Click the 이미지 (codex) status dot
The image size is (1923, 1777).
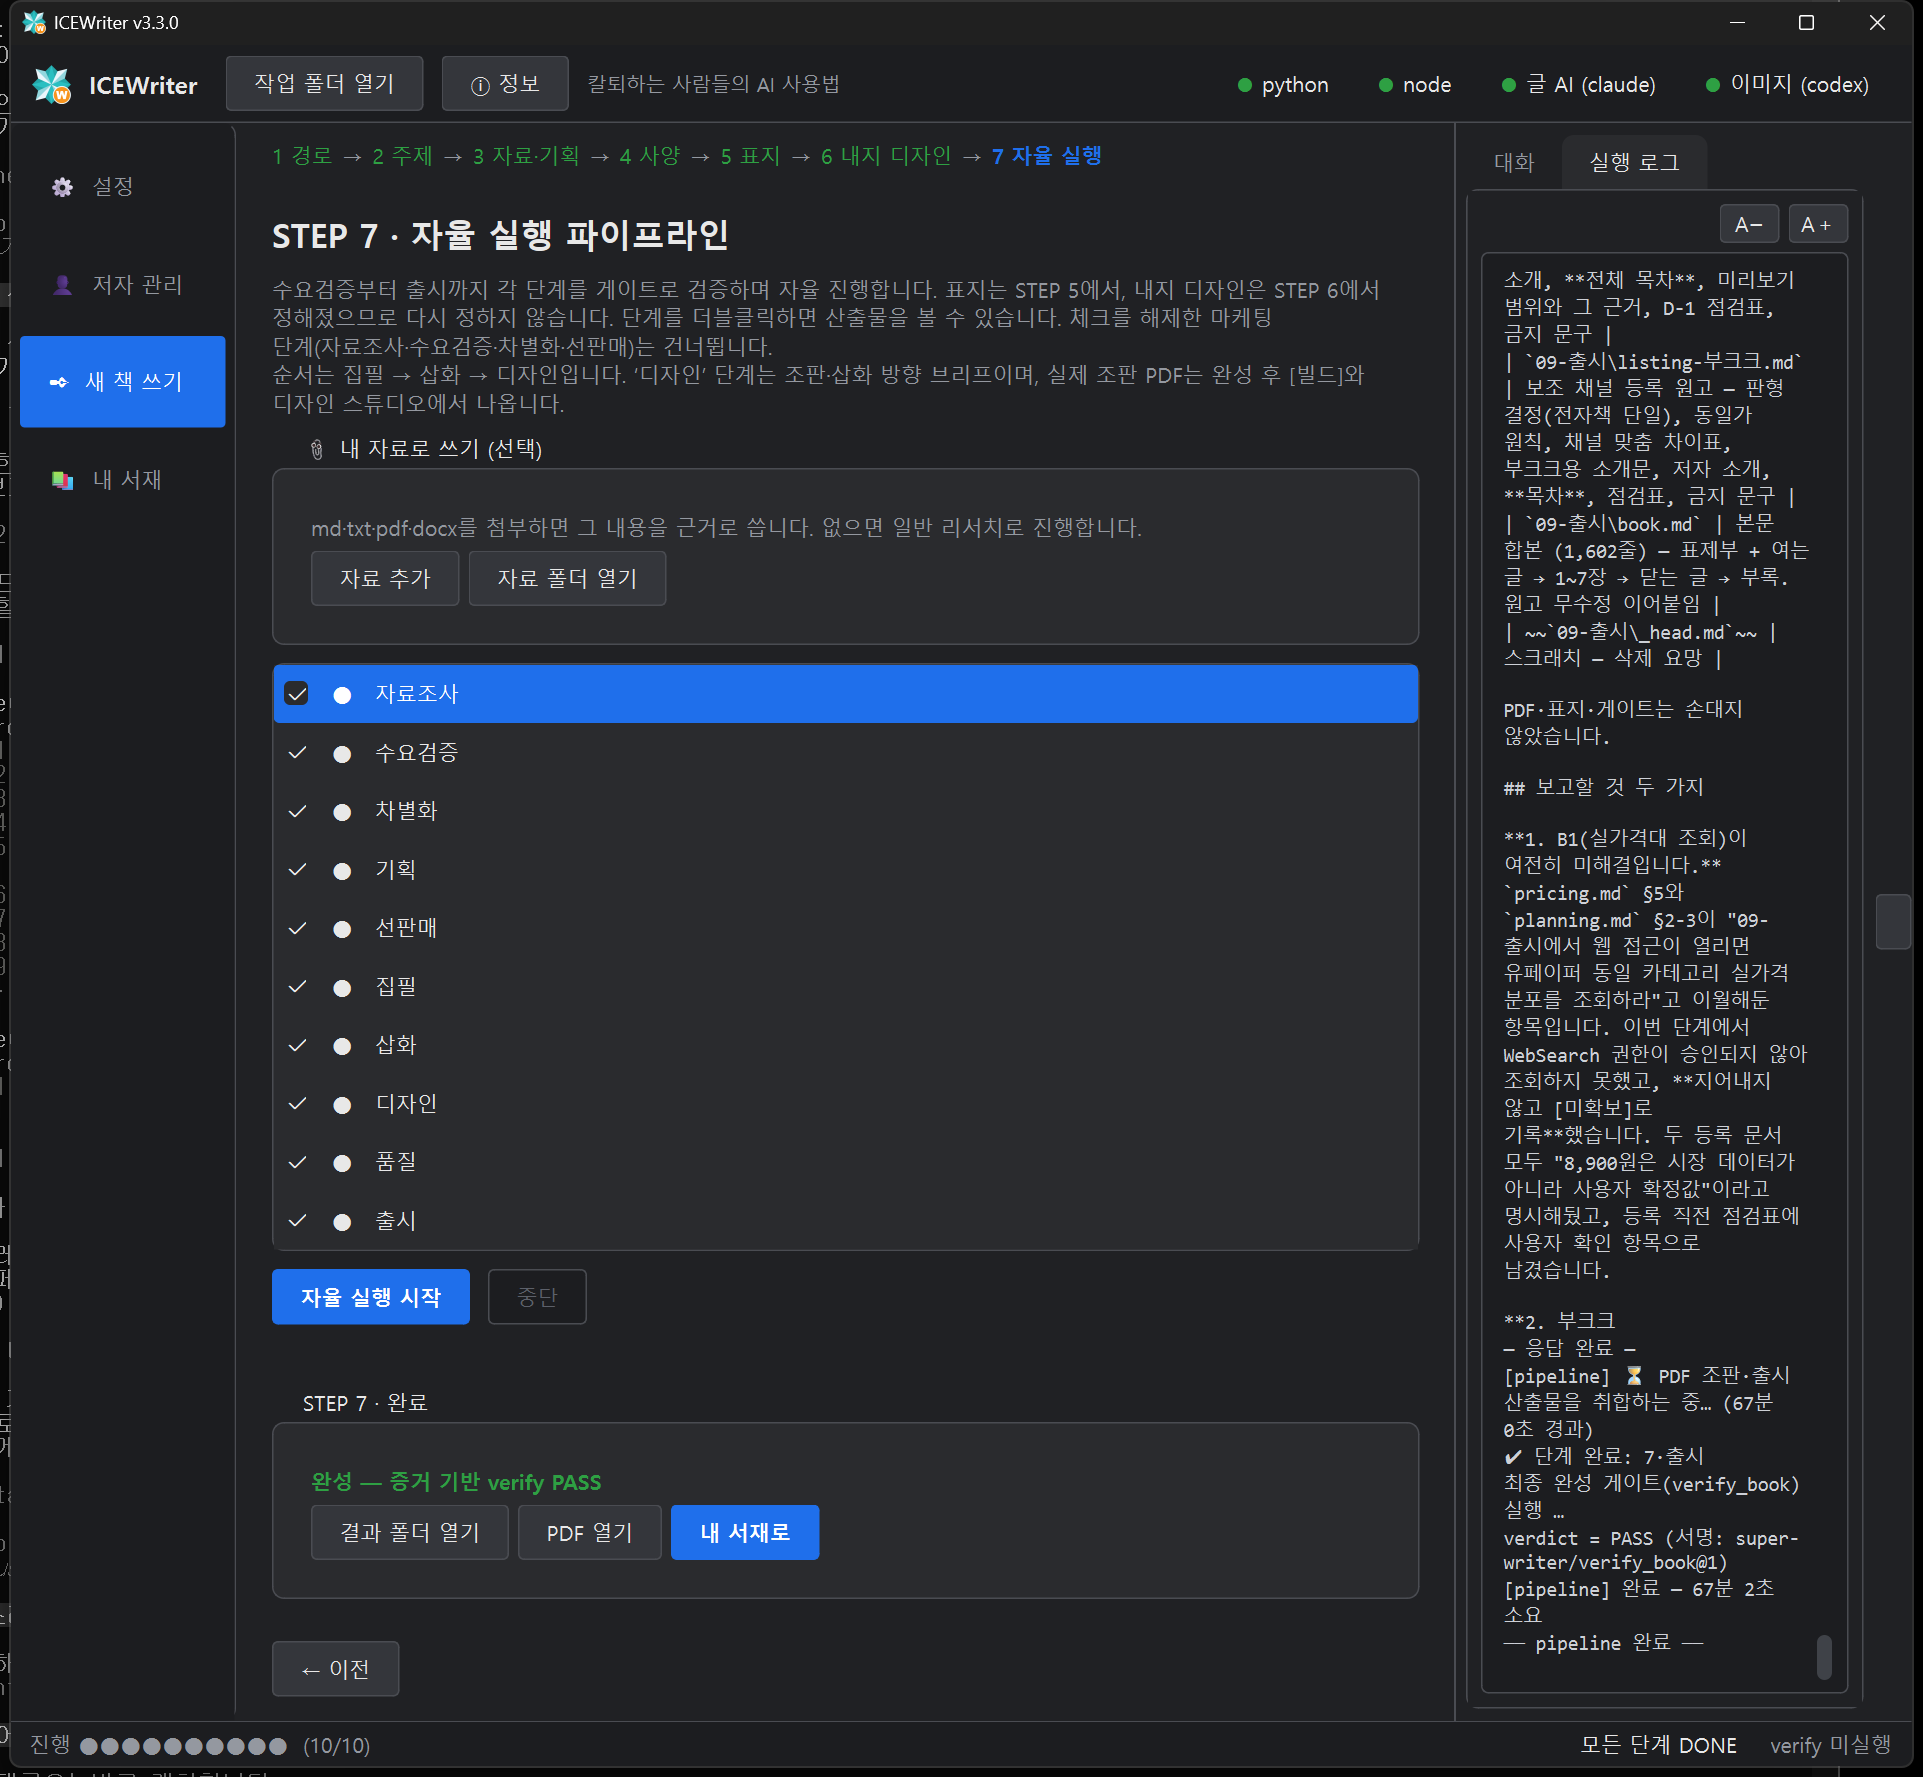(x=1712, y=85)
